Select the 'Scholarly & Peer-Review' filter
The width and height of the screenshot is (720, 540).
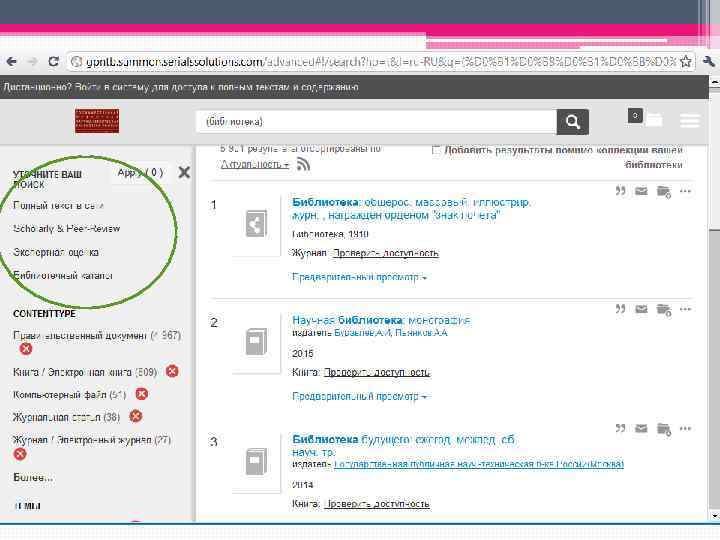coord(67,228)
